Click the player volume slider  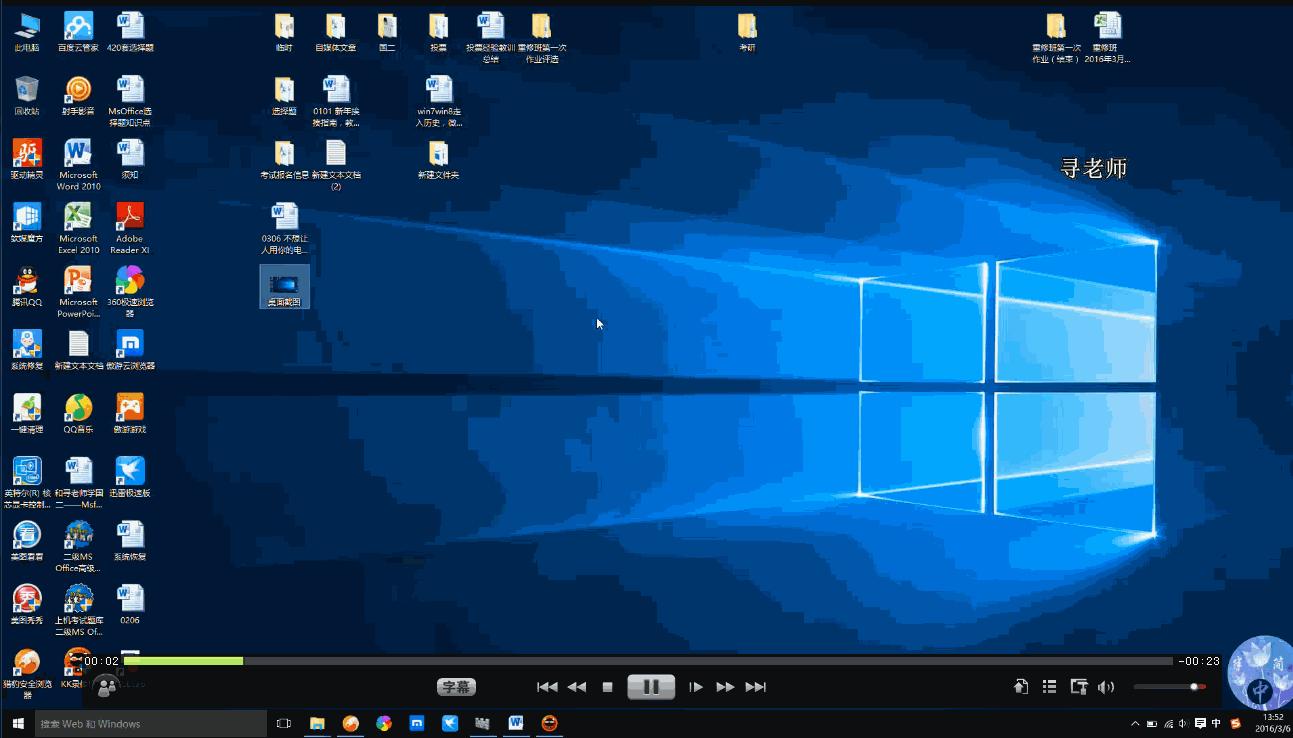[1168, 687]
